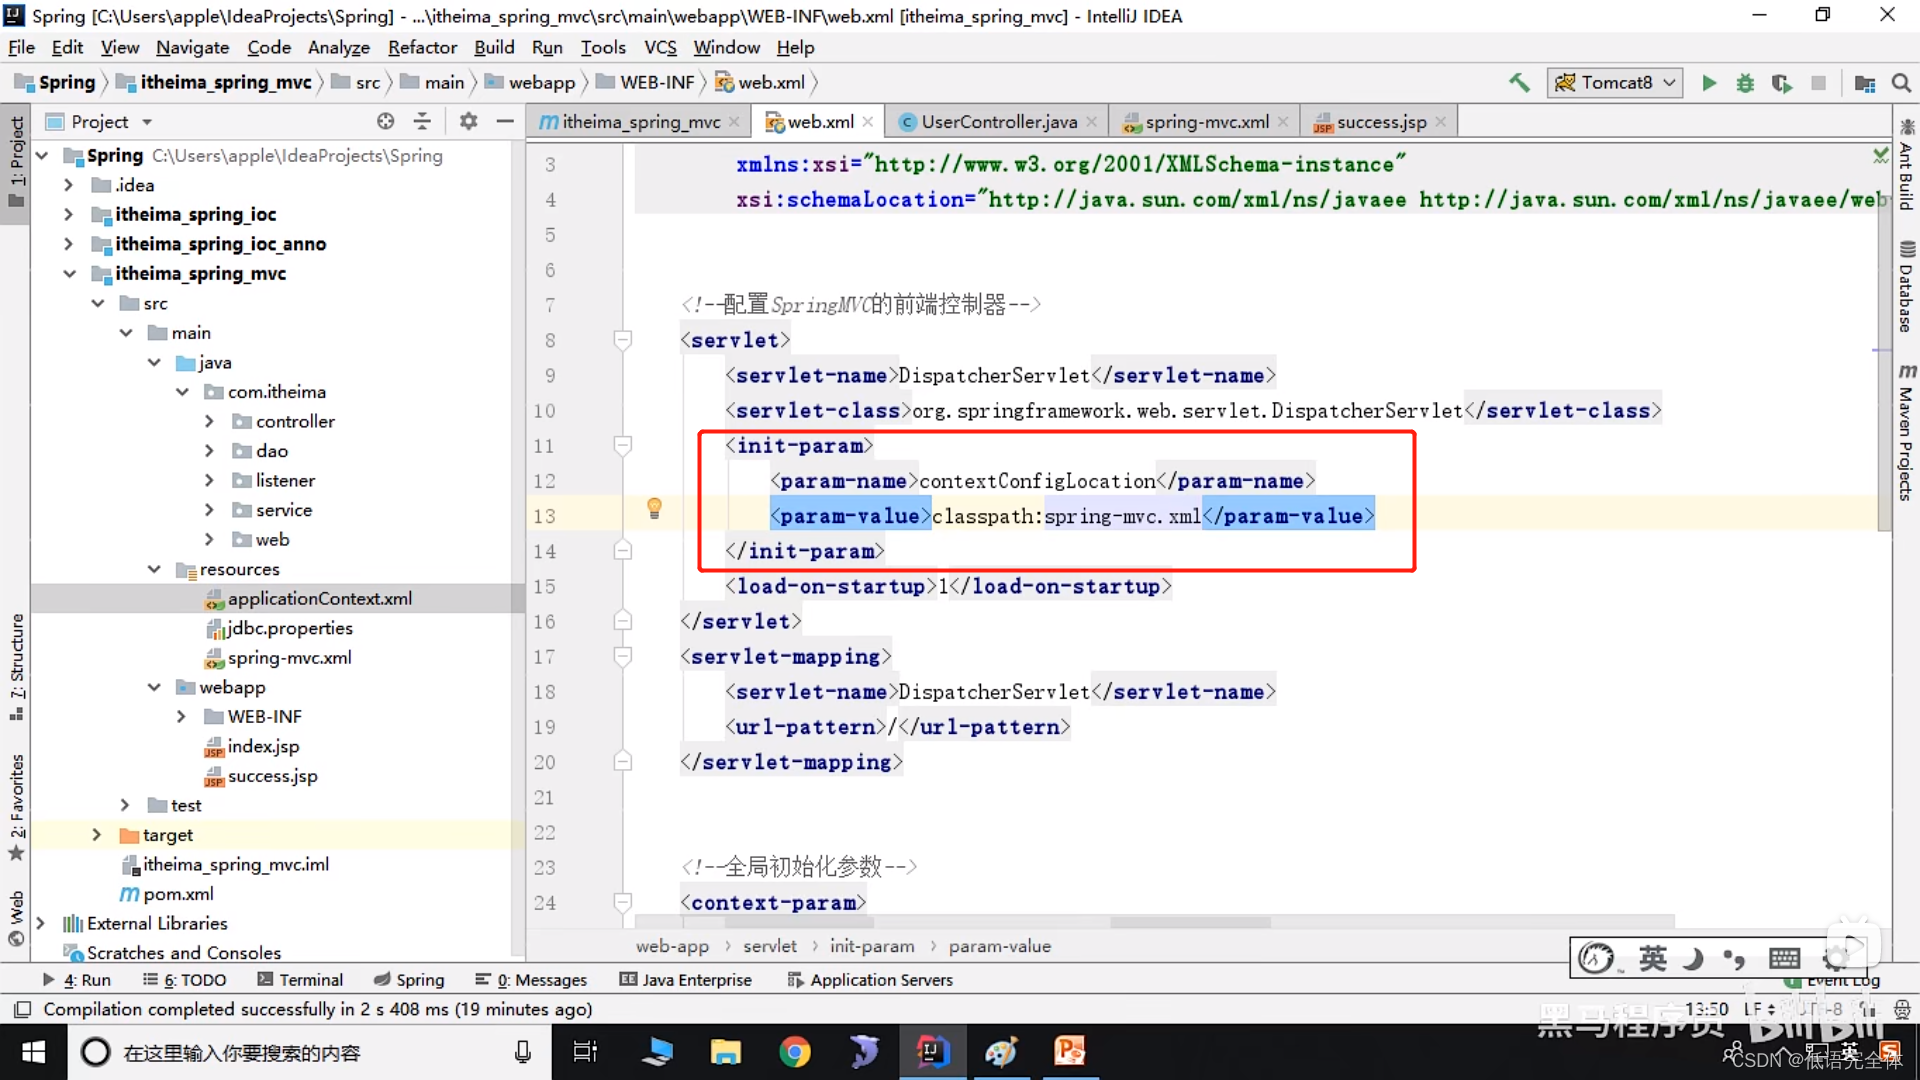The image size is (1920, 1080).
Task: Collapse all nodes in the Project tree
Action: coord(422,121)
